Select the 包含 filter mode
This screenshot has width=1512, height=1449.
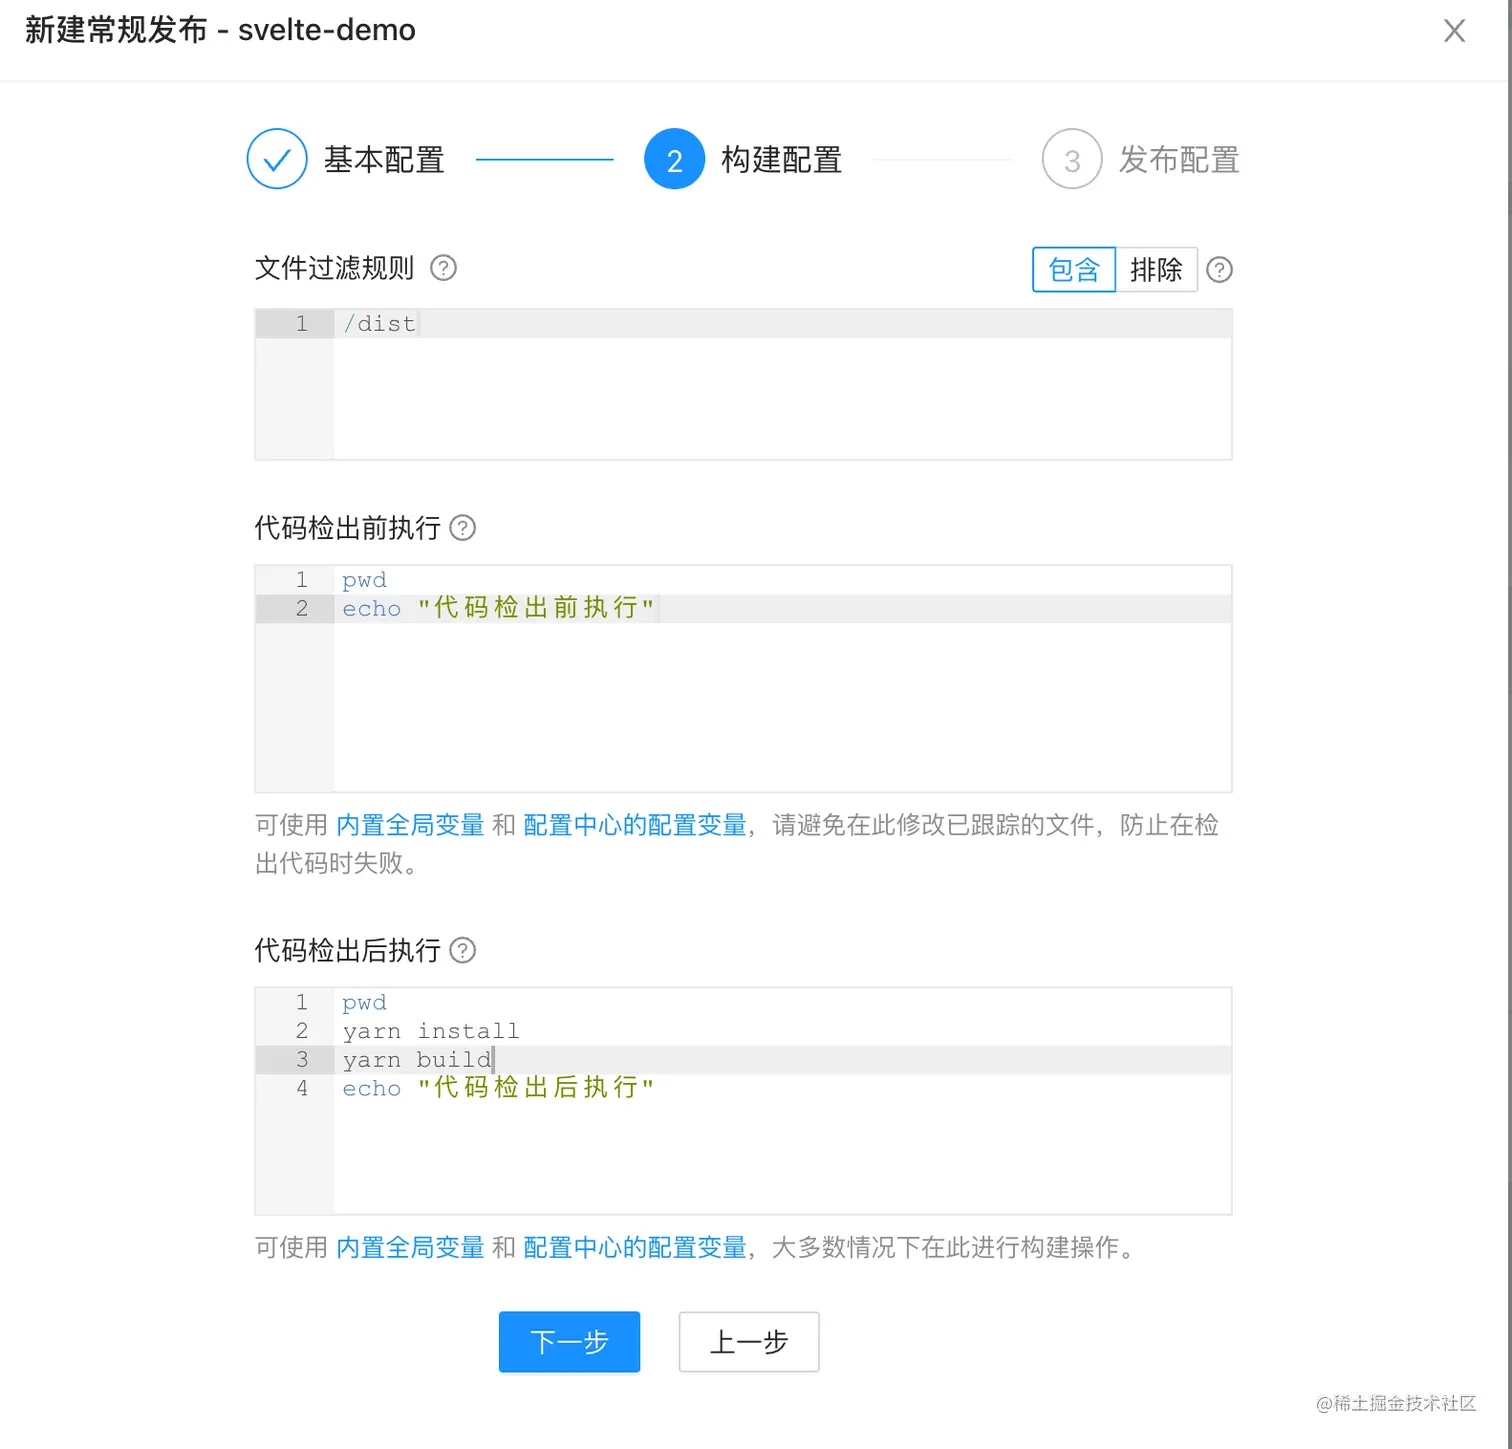(x=1074, y=270)
